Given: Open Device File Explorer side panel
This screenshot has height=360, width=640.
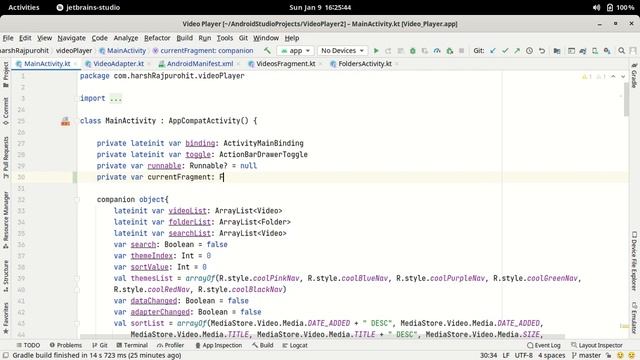Looking at the screenshot, I should tap(634, 261).
